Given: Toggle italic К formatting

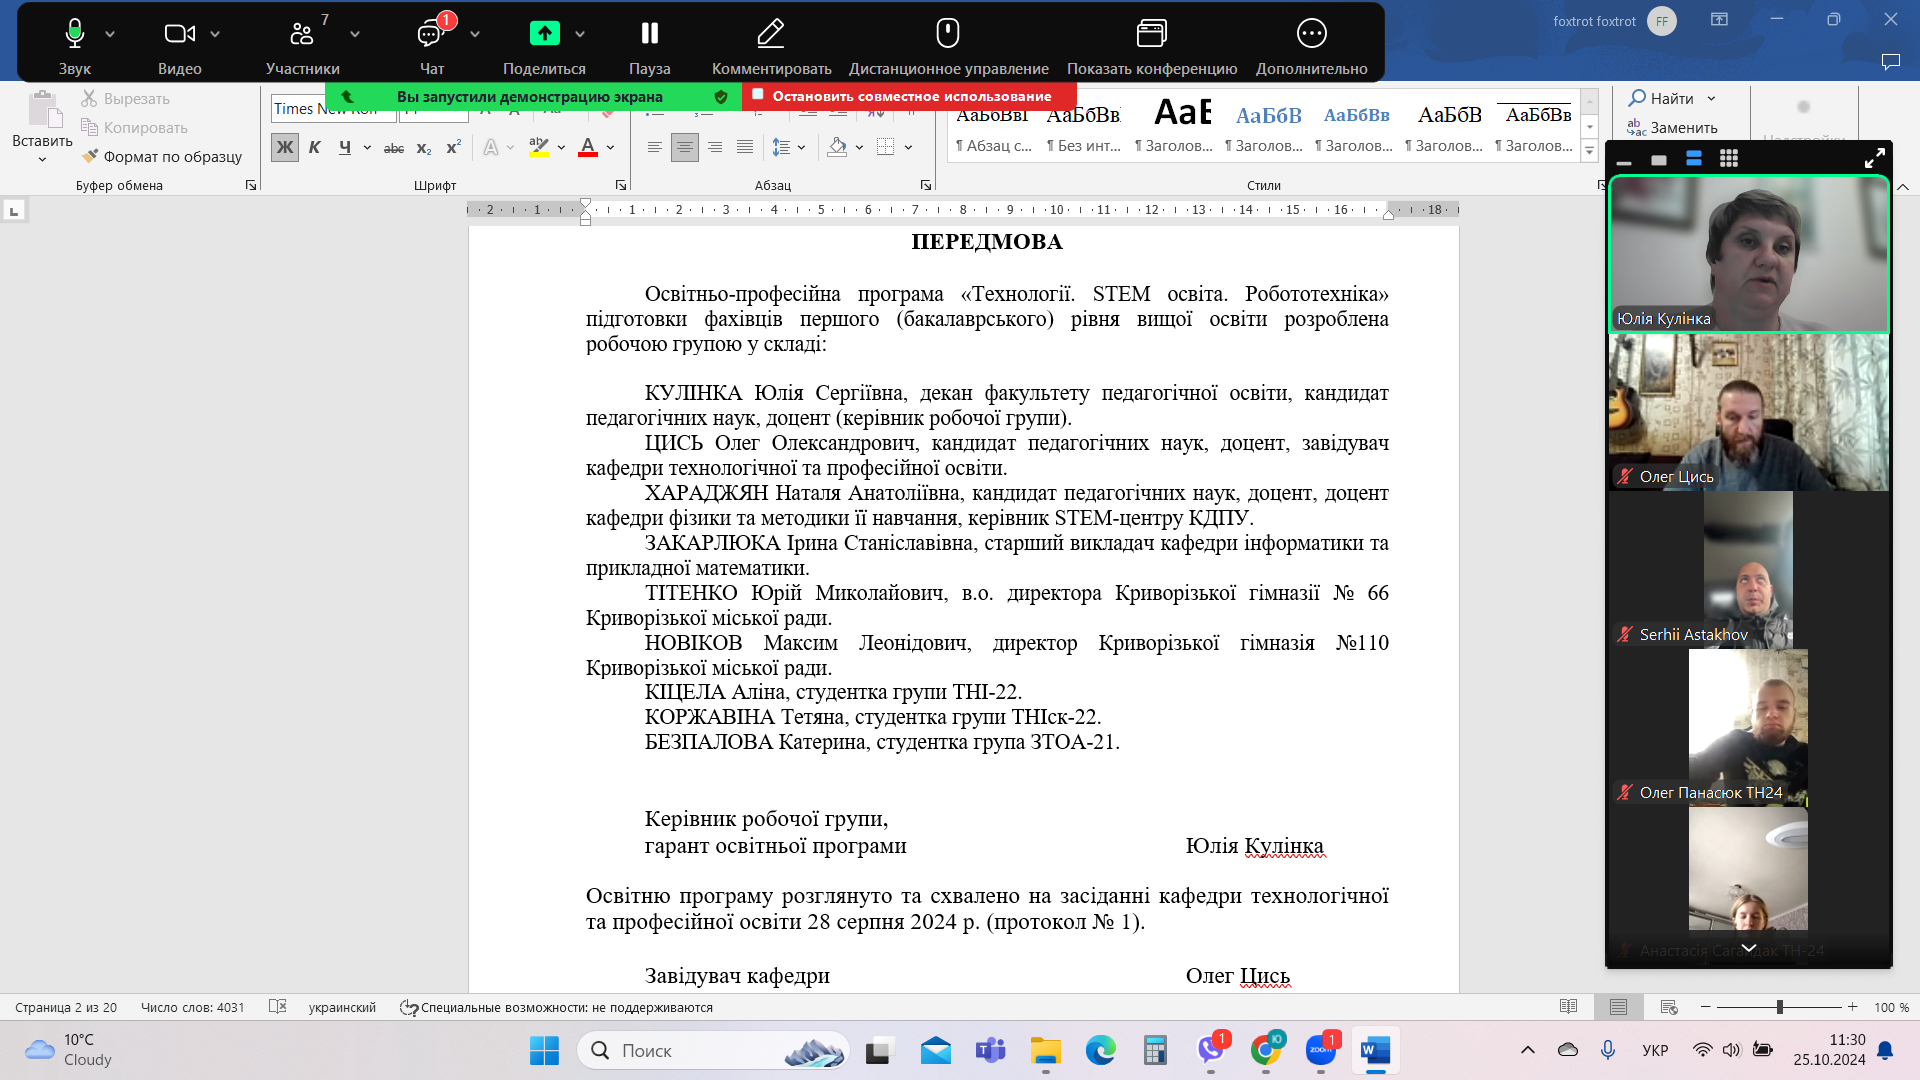Looking at the screenshot, I should point(315,147).
